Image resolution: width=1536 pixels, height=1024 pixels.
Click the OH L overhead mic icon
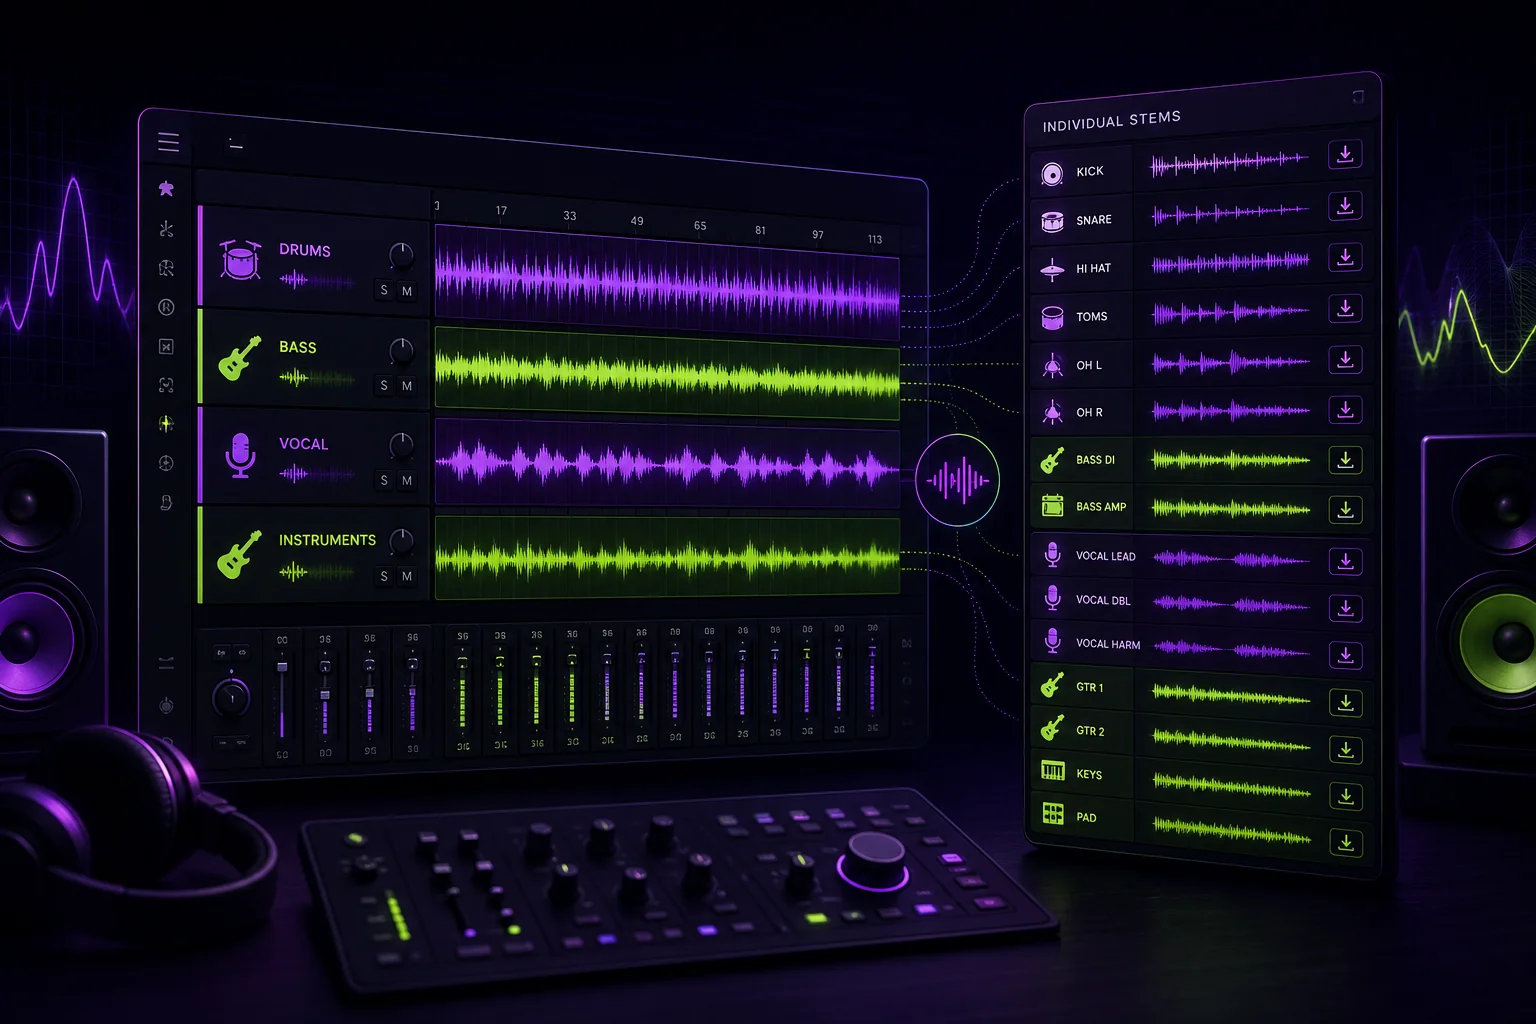[x=1052, y=365]
